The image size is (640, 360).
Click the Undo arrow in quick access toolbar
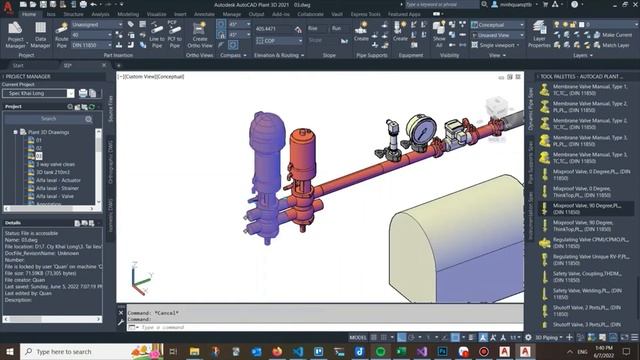point(93,4)
